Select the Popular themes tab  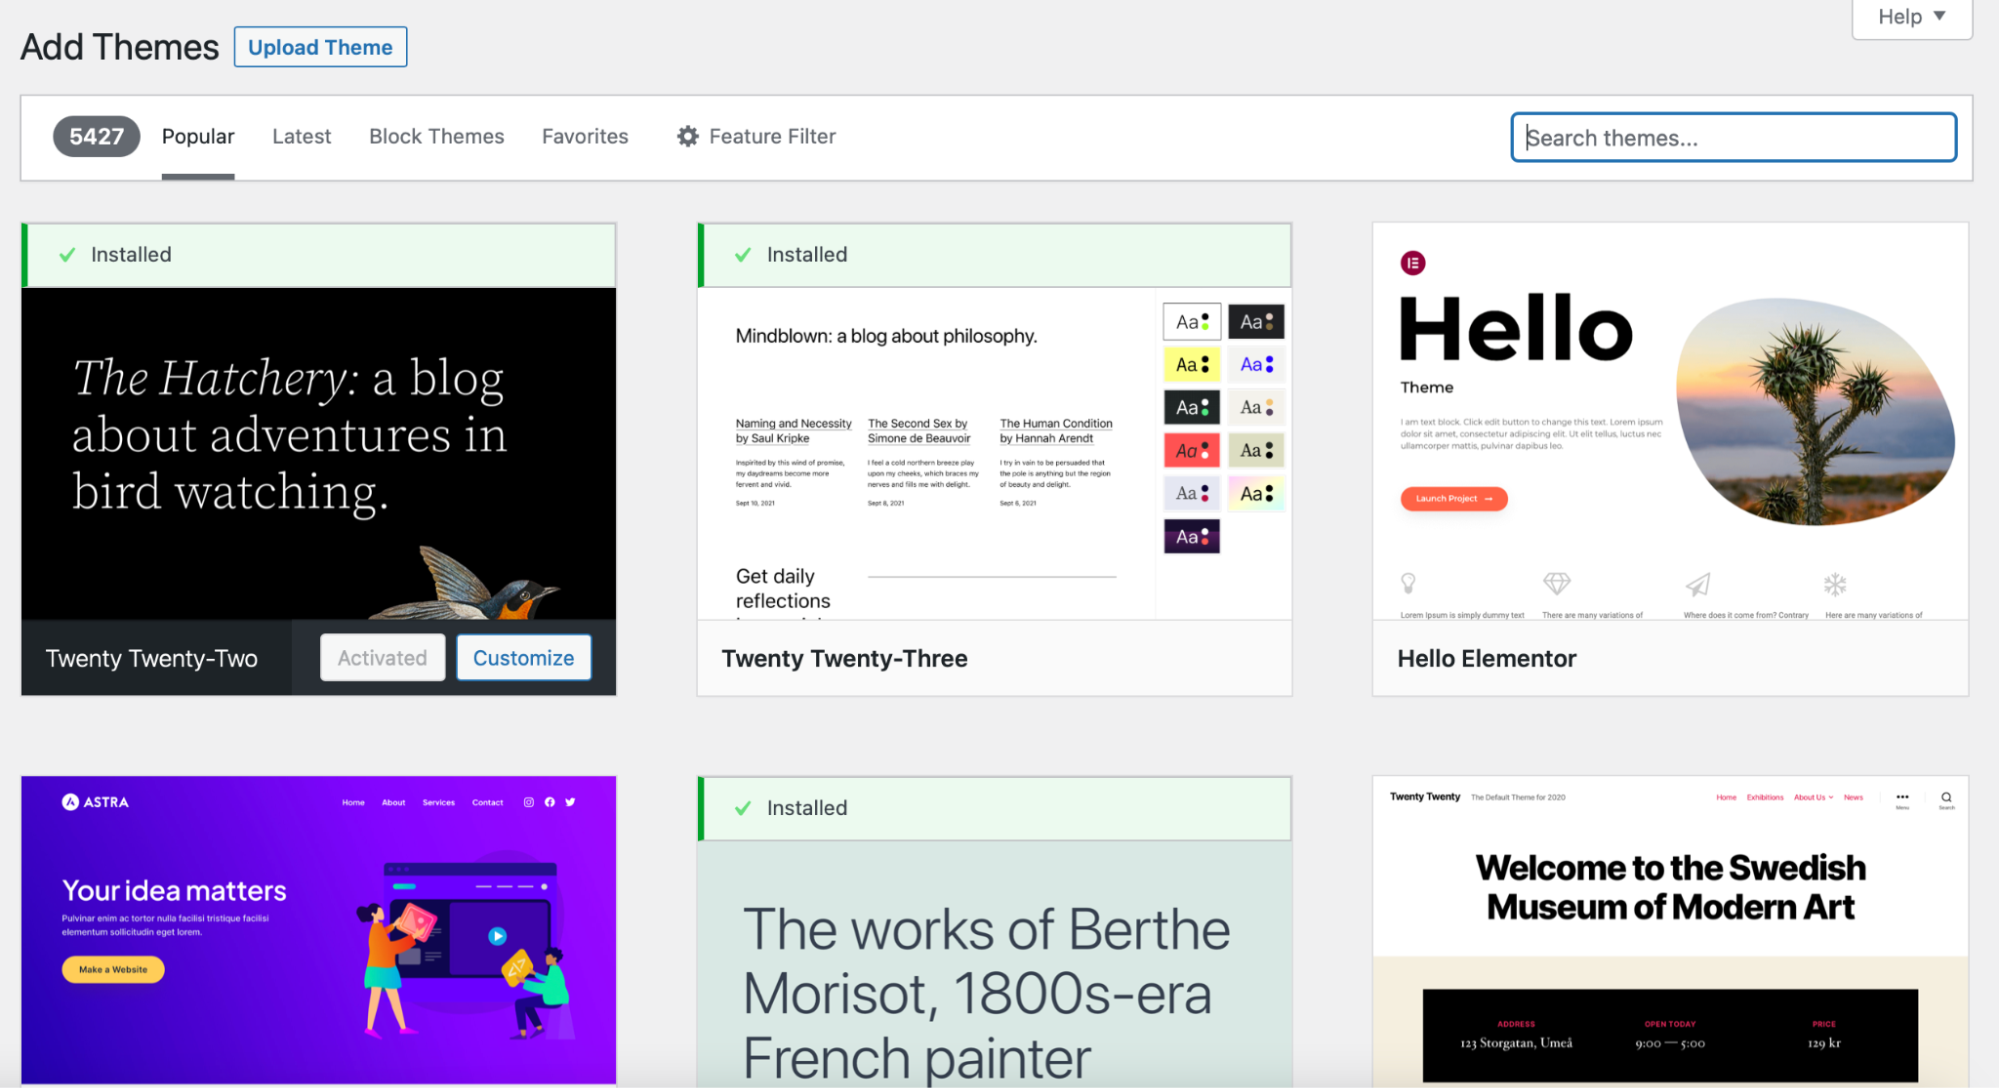tap(197, 135)
